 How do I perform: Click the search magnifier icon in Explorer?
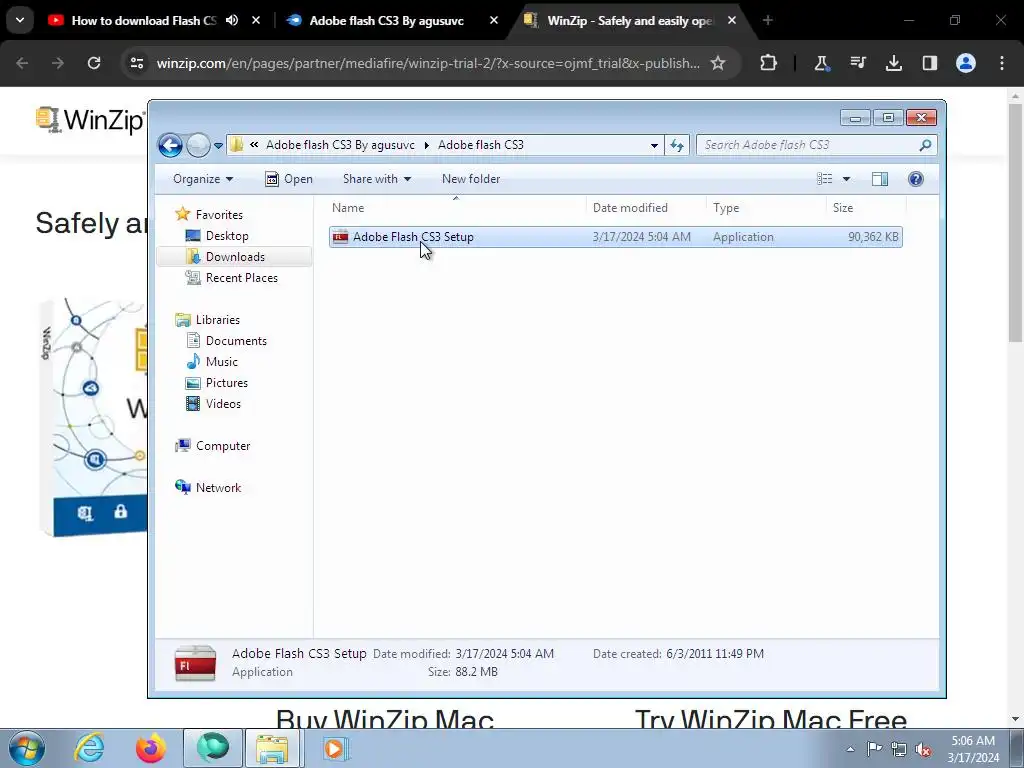(925, 145)
